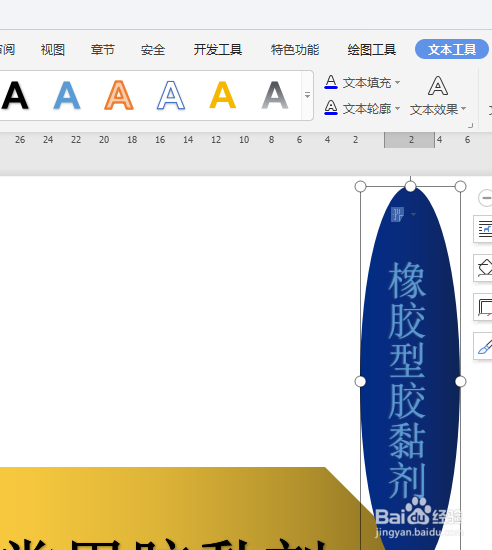Click the collapse minus floating button

[485, 198]
